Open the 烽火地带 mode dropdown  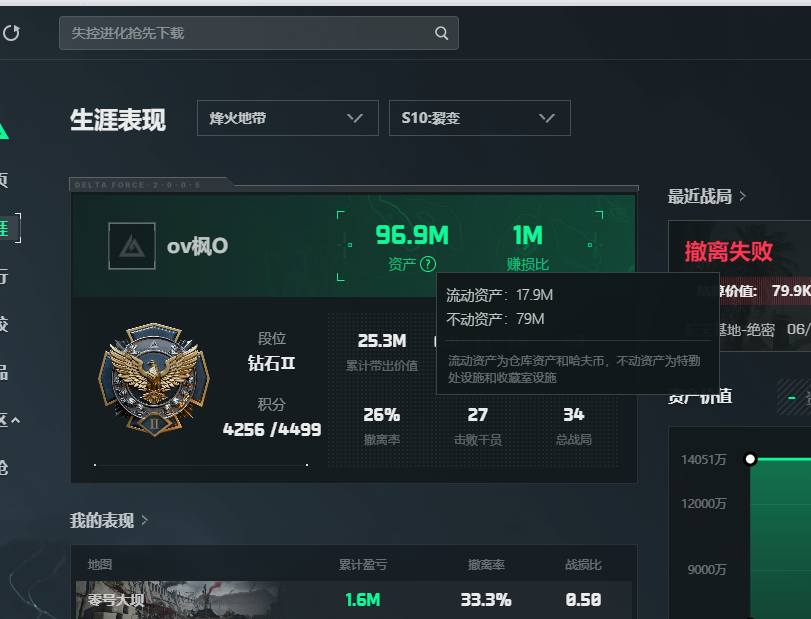coord(288,118)
